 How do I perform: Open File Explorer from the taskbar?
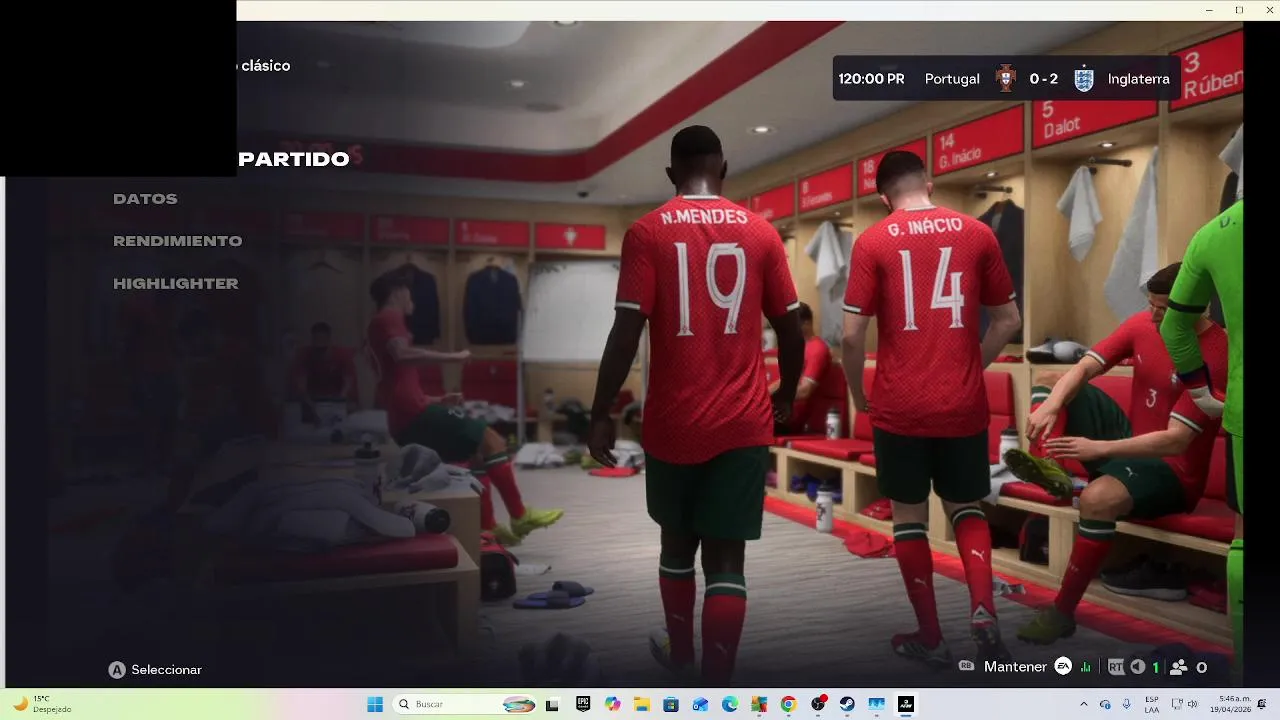point(641,704)
